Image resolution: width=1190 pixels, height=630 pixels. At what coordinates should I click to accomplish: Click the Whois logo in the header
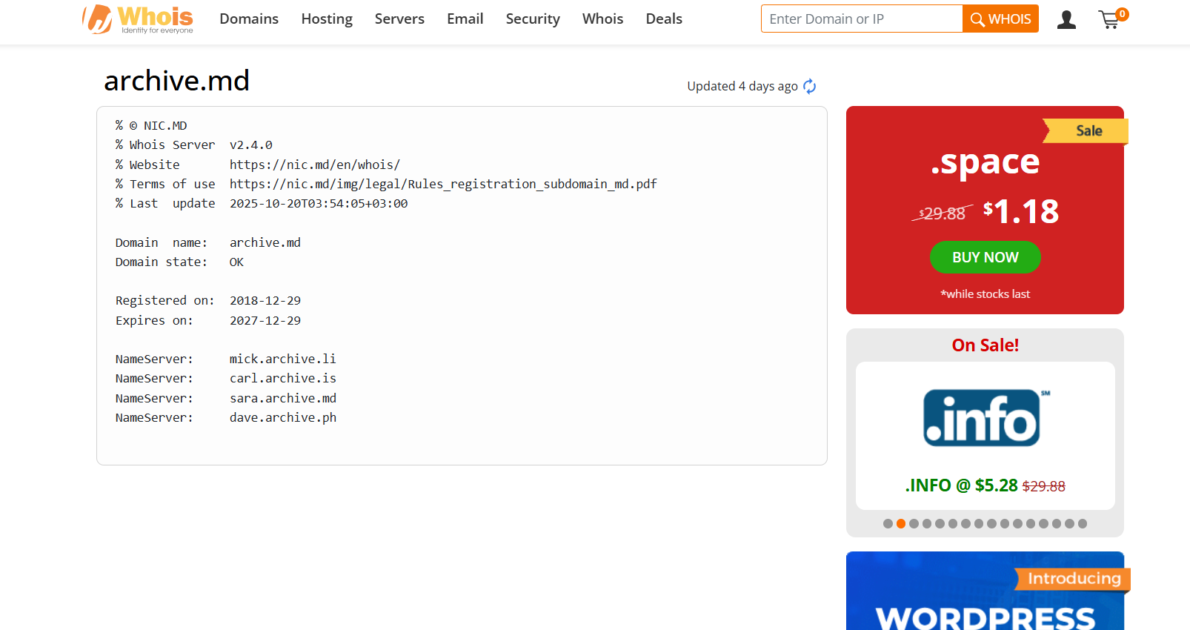pos(137,19)
